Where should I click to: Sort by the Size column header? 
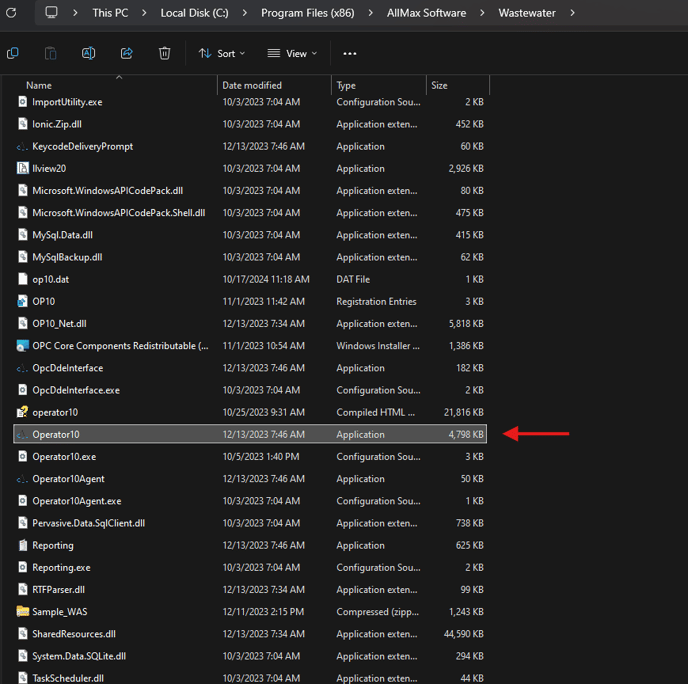click(x=439, y=86)
